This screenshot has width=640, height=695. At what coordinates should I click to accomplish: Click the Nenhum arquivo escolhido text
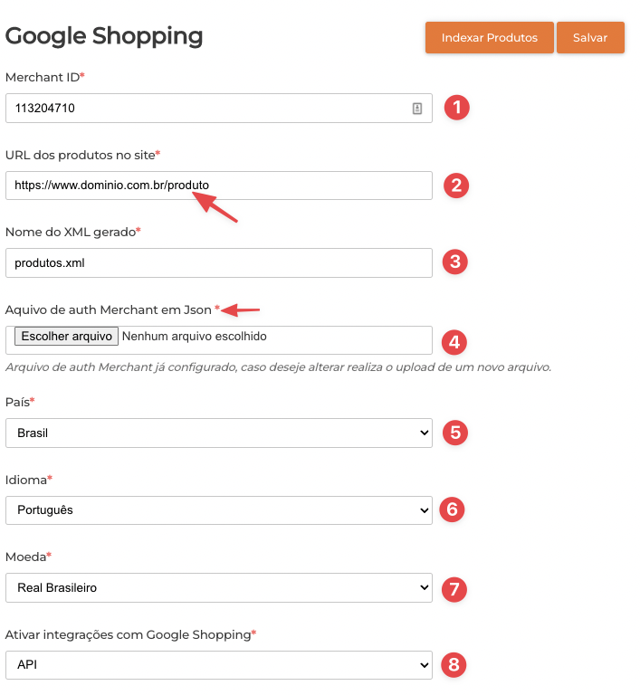tap(194, 337)
